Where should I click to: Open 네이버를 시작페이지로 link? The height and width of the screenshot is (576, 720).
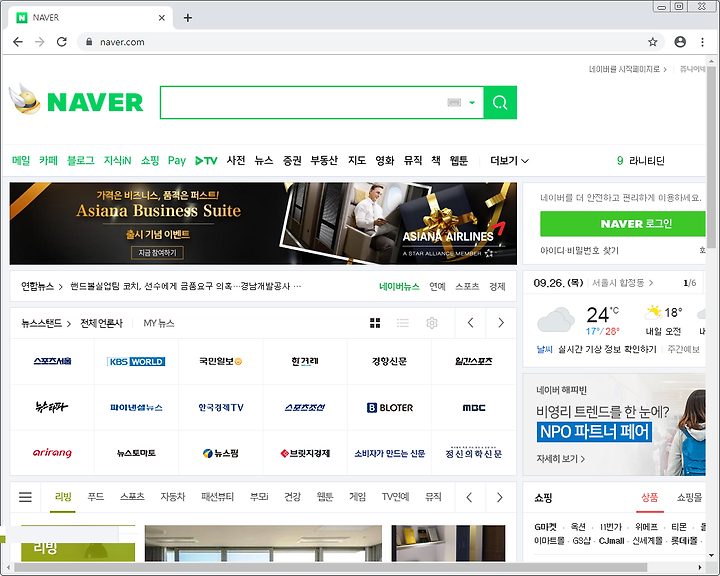[x=628, y=69]
